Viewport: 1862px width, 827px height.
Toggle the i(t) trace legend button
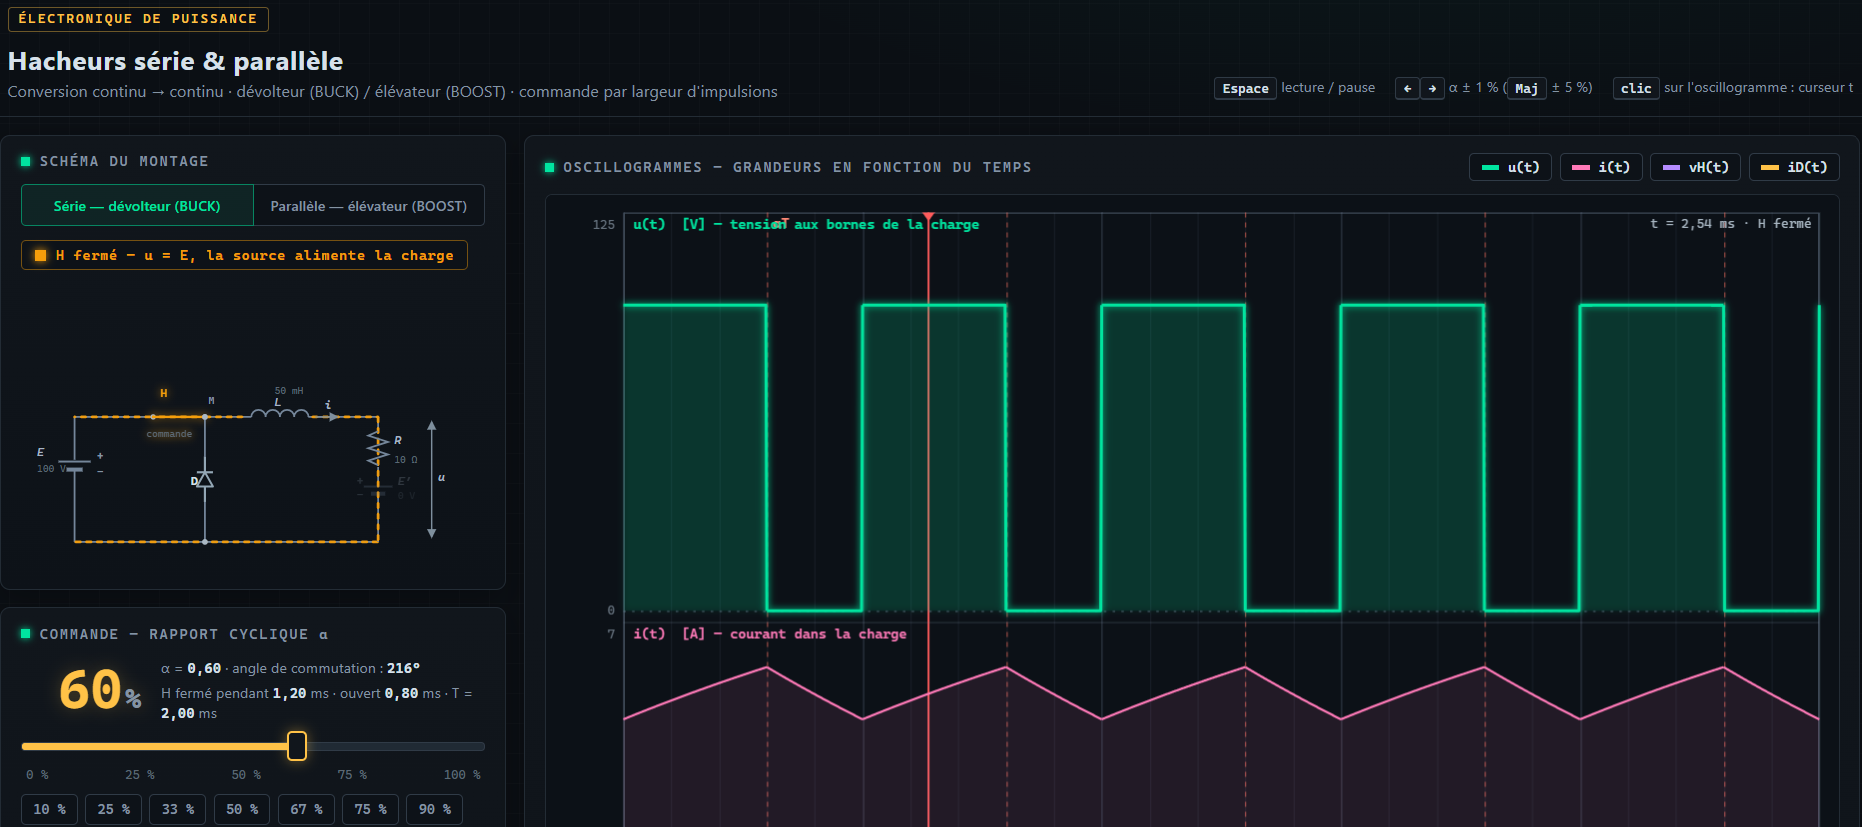1600,167
